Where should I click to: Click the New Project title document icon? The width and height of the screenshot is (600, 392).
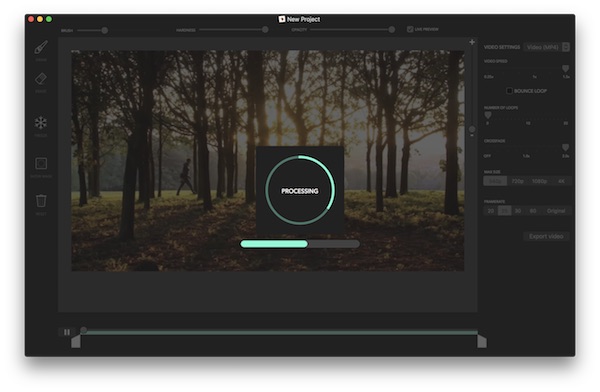click(282, 19)
